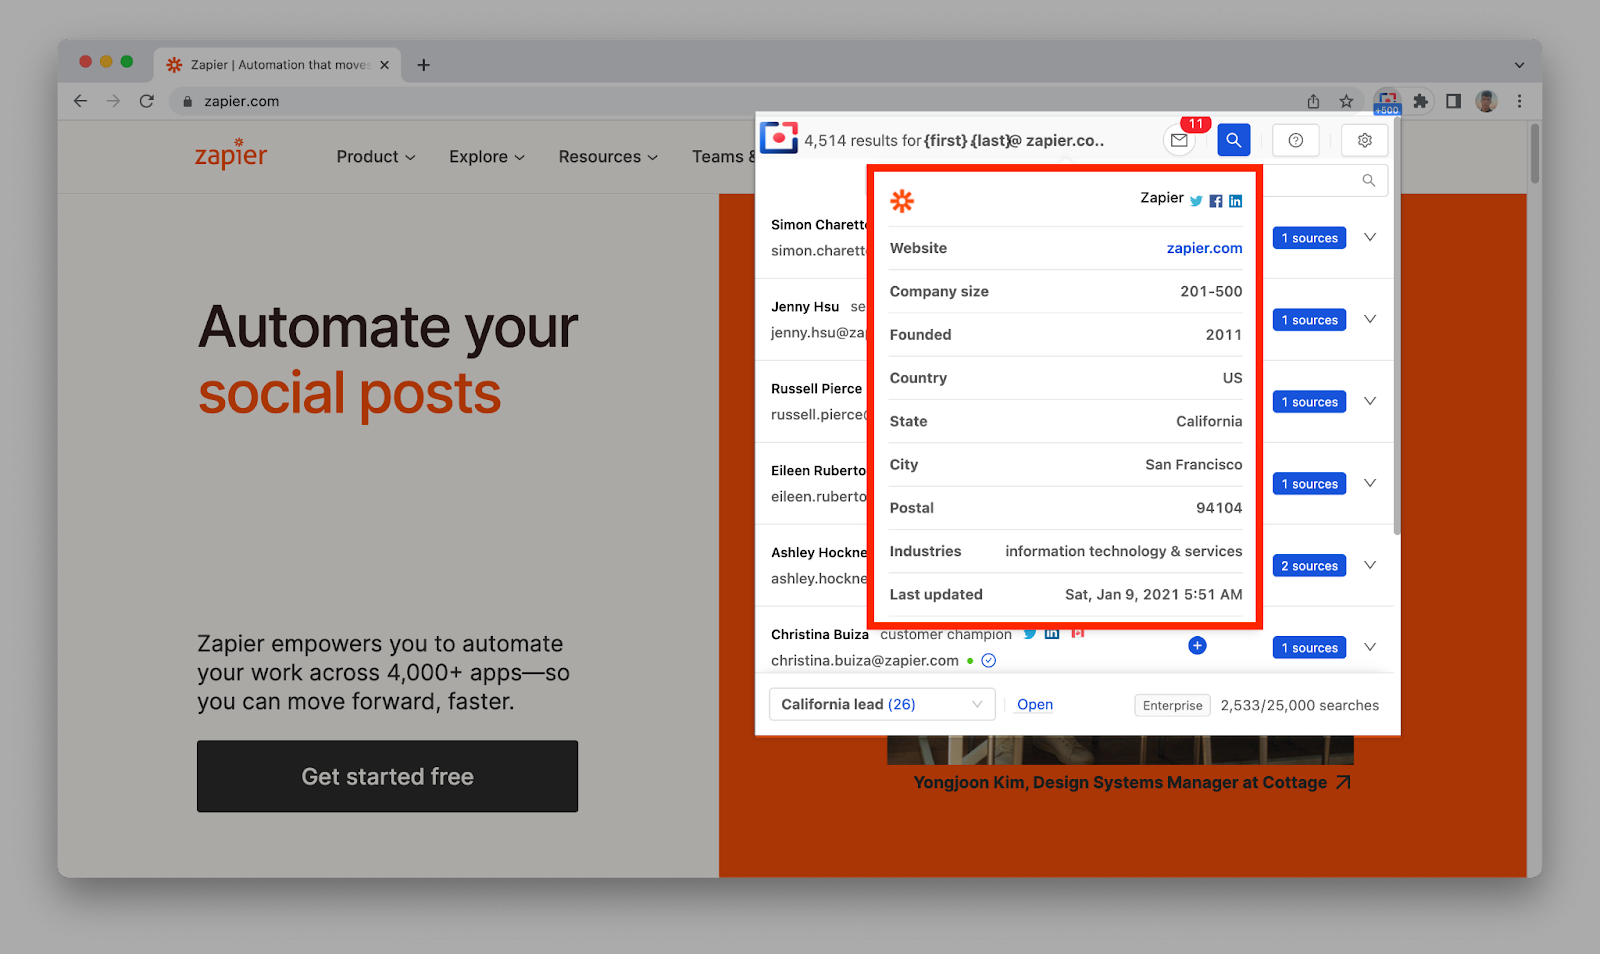Open the tab search chevron in Chrome
The width and height of the screenshot is (1600, 954).
(x=1520, y=65)
